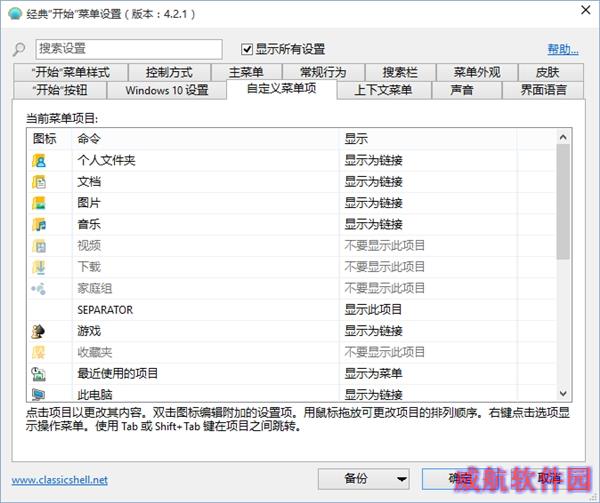Open the 常规行为 tab
The width and height of the screenshot is (600, 503).
click(323, 72)
